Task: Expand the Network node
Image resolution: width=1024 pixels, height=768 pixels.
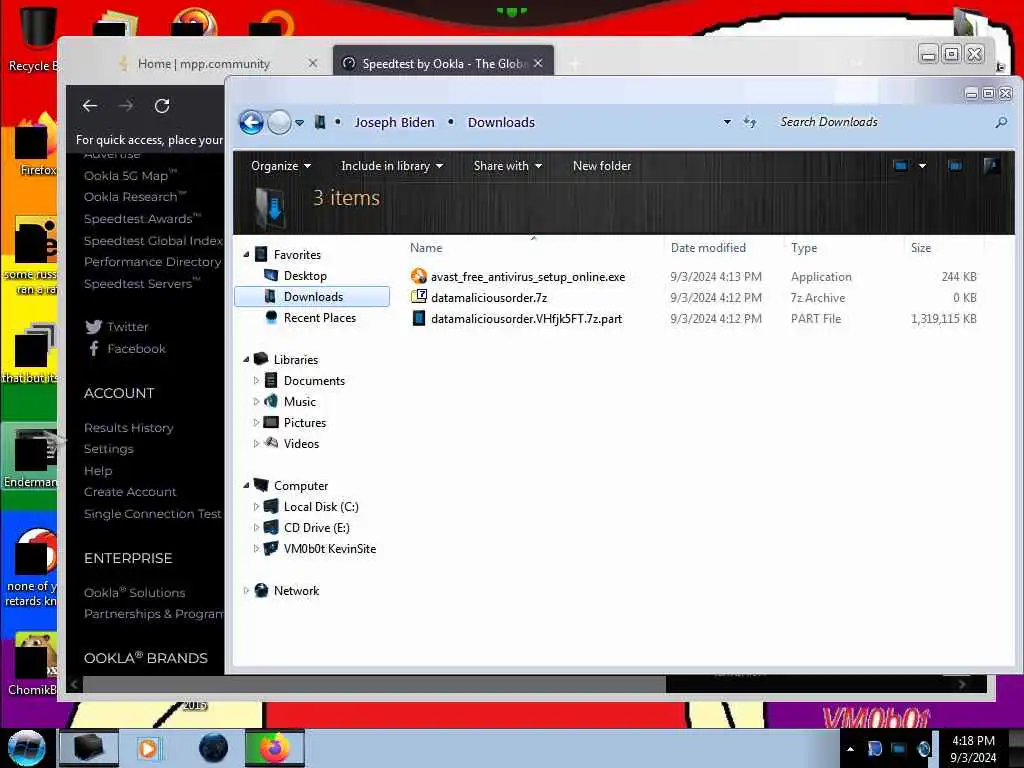Action: [246, 590]
